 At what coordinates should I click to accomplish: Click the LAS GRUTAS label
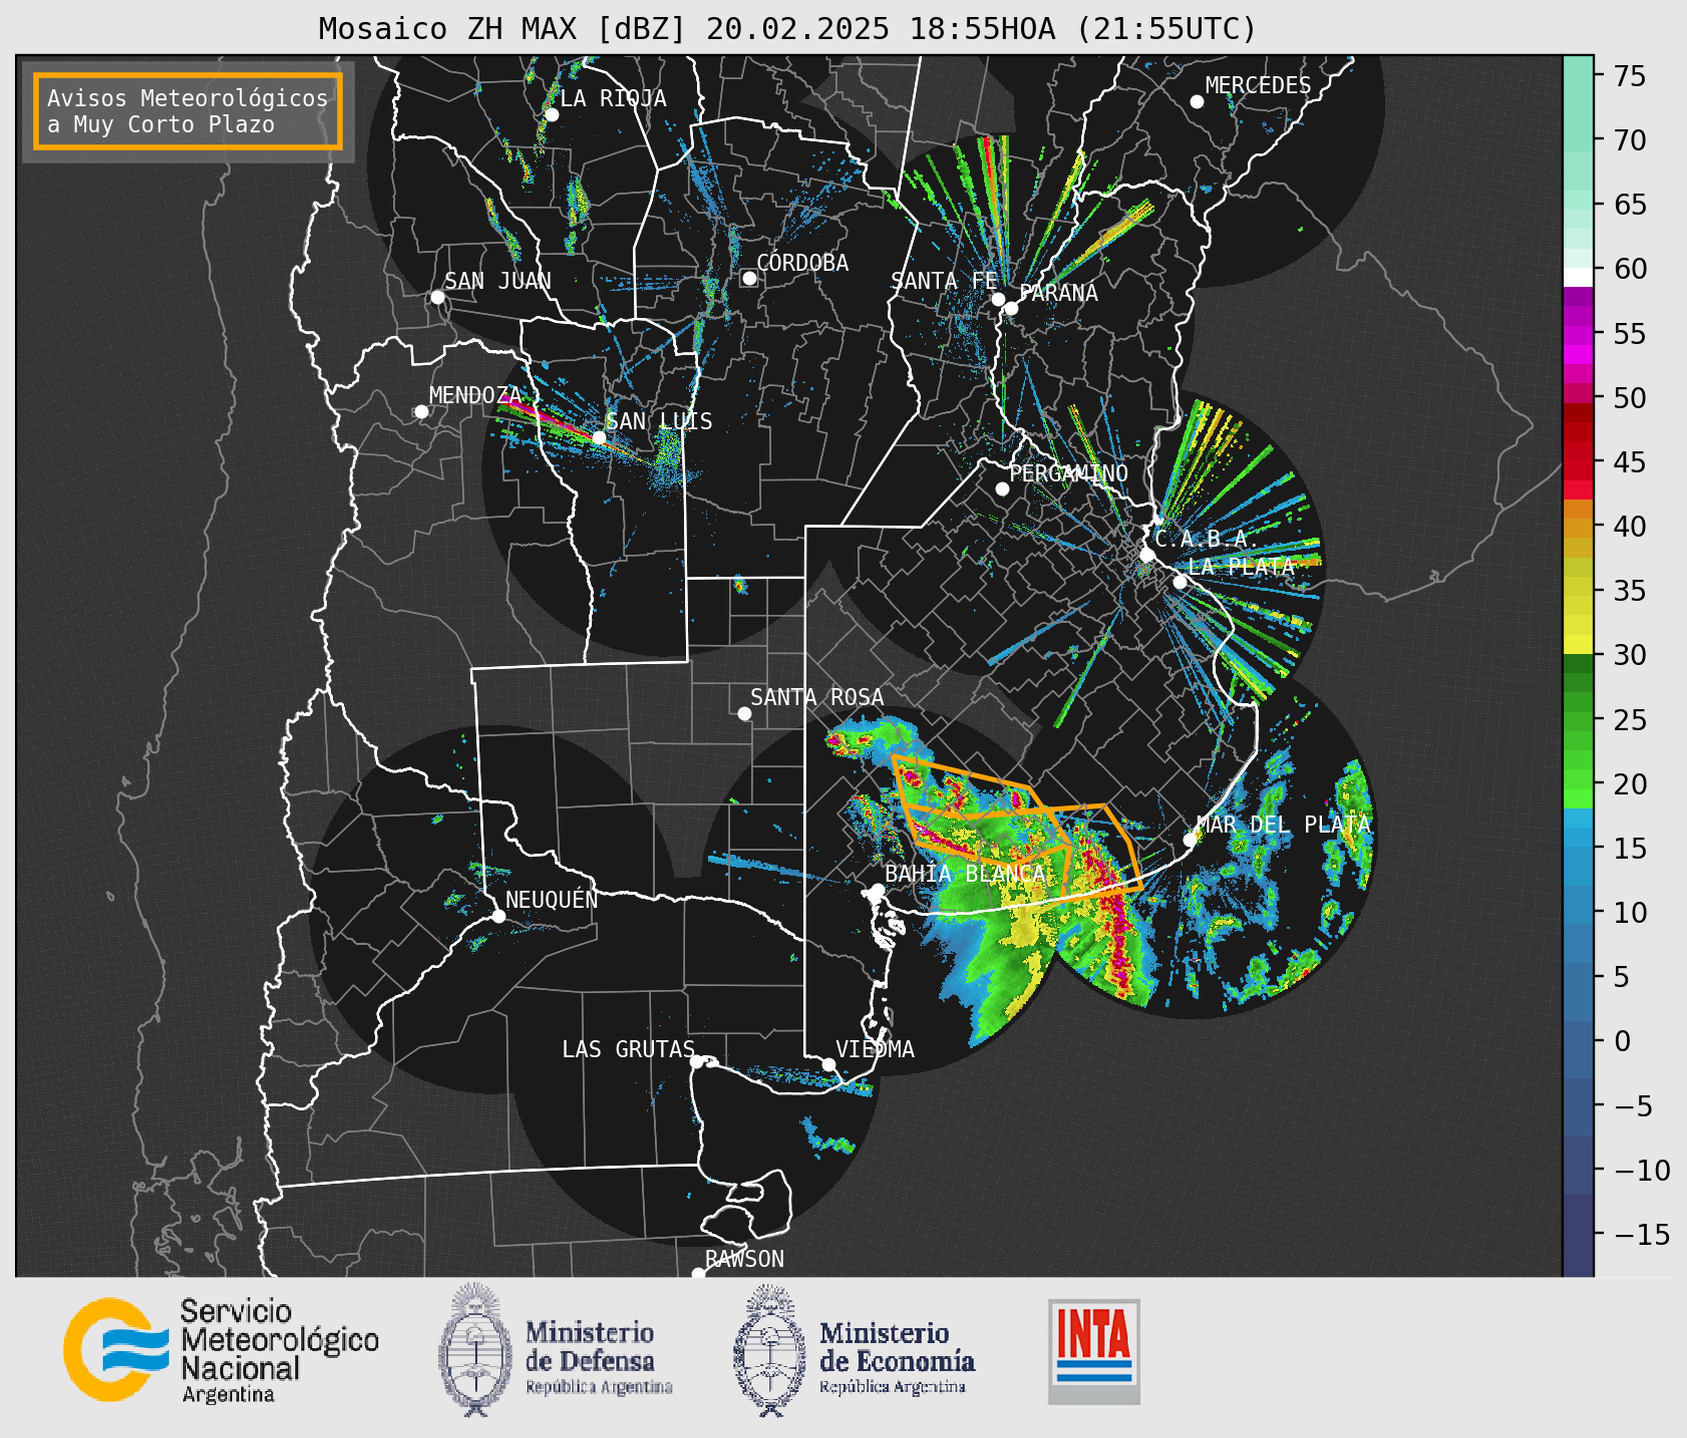628,1049
